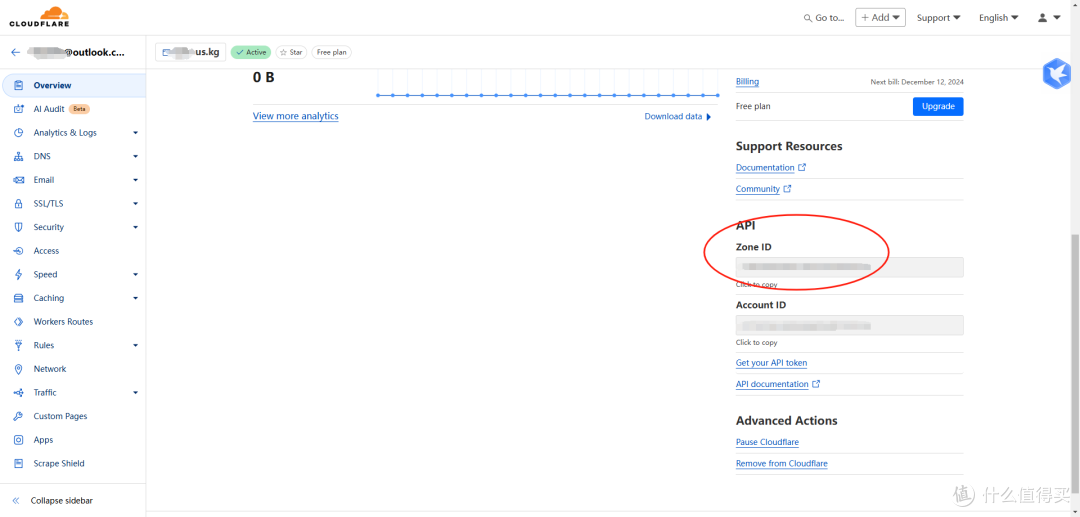
Task: Open Scrape Shield in sidebar
Action: (58, 464)
